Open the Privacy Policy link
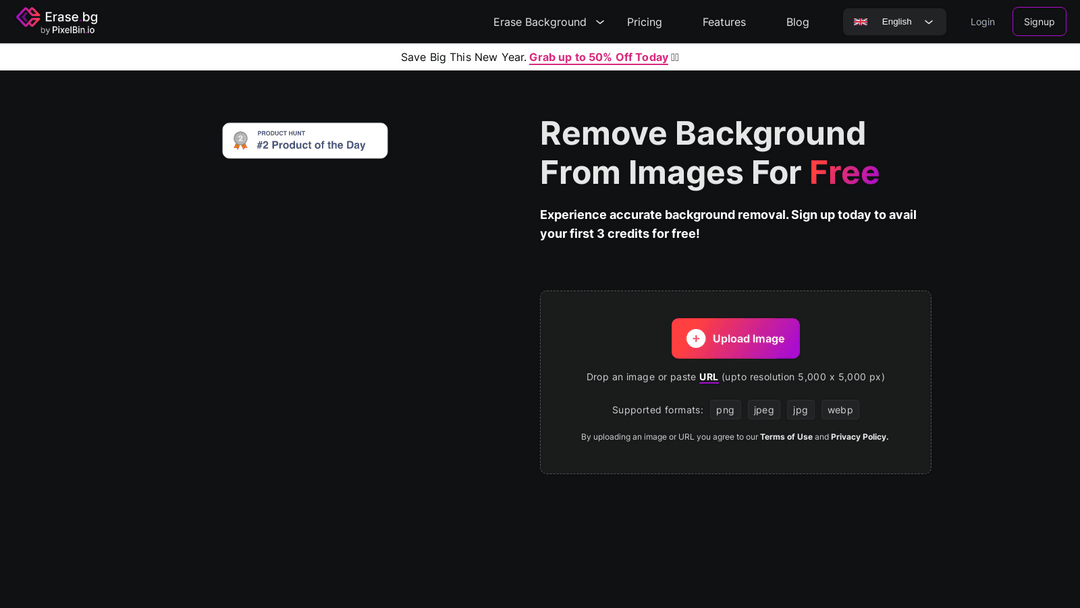1080x608 pixels. click(859, 437)
